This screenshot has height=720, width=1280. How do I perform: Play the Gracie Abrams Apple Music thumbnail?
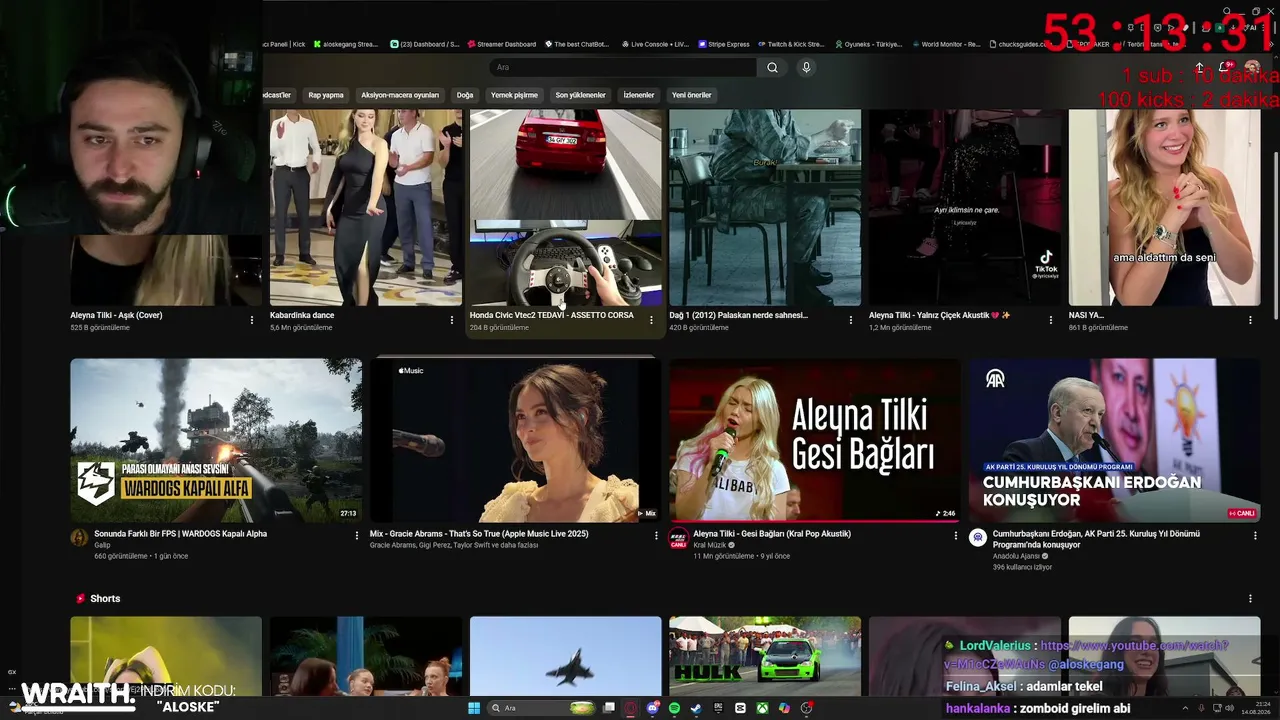515,440
